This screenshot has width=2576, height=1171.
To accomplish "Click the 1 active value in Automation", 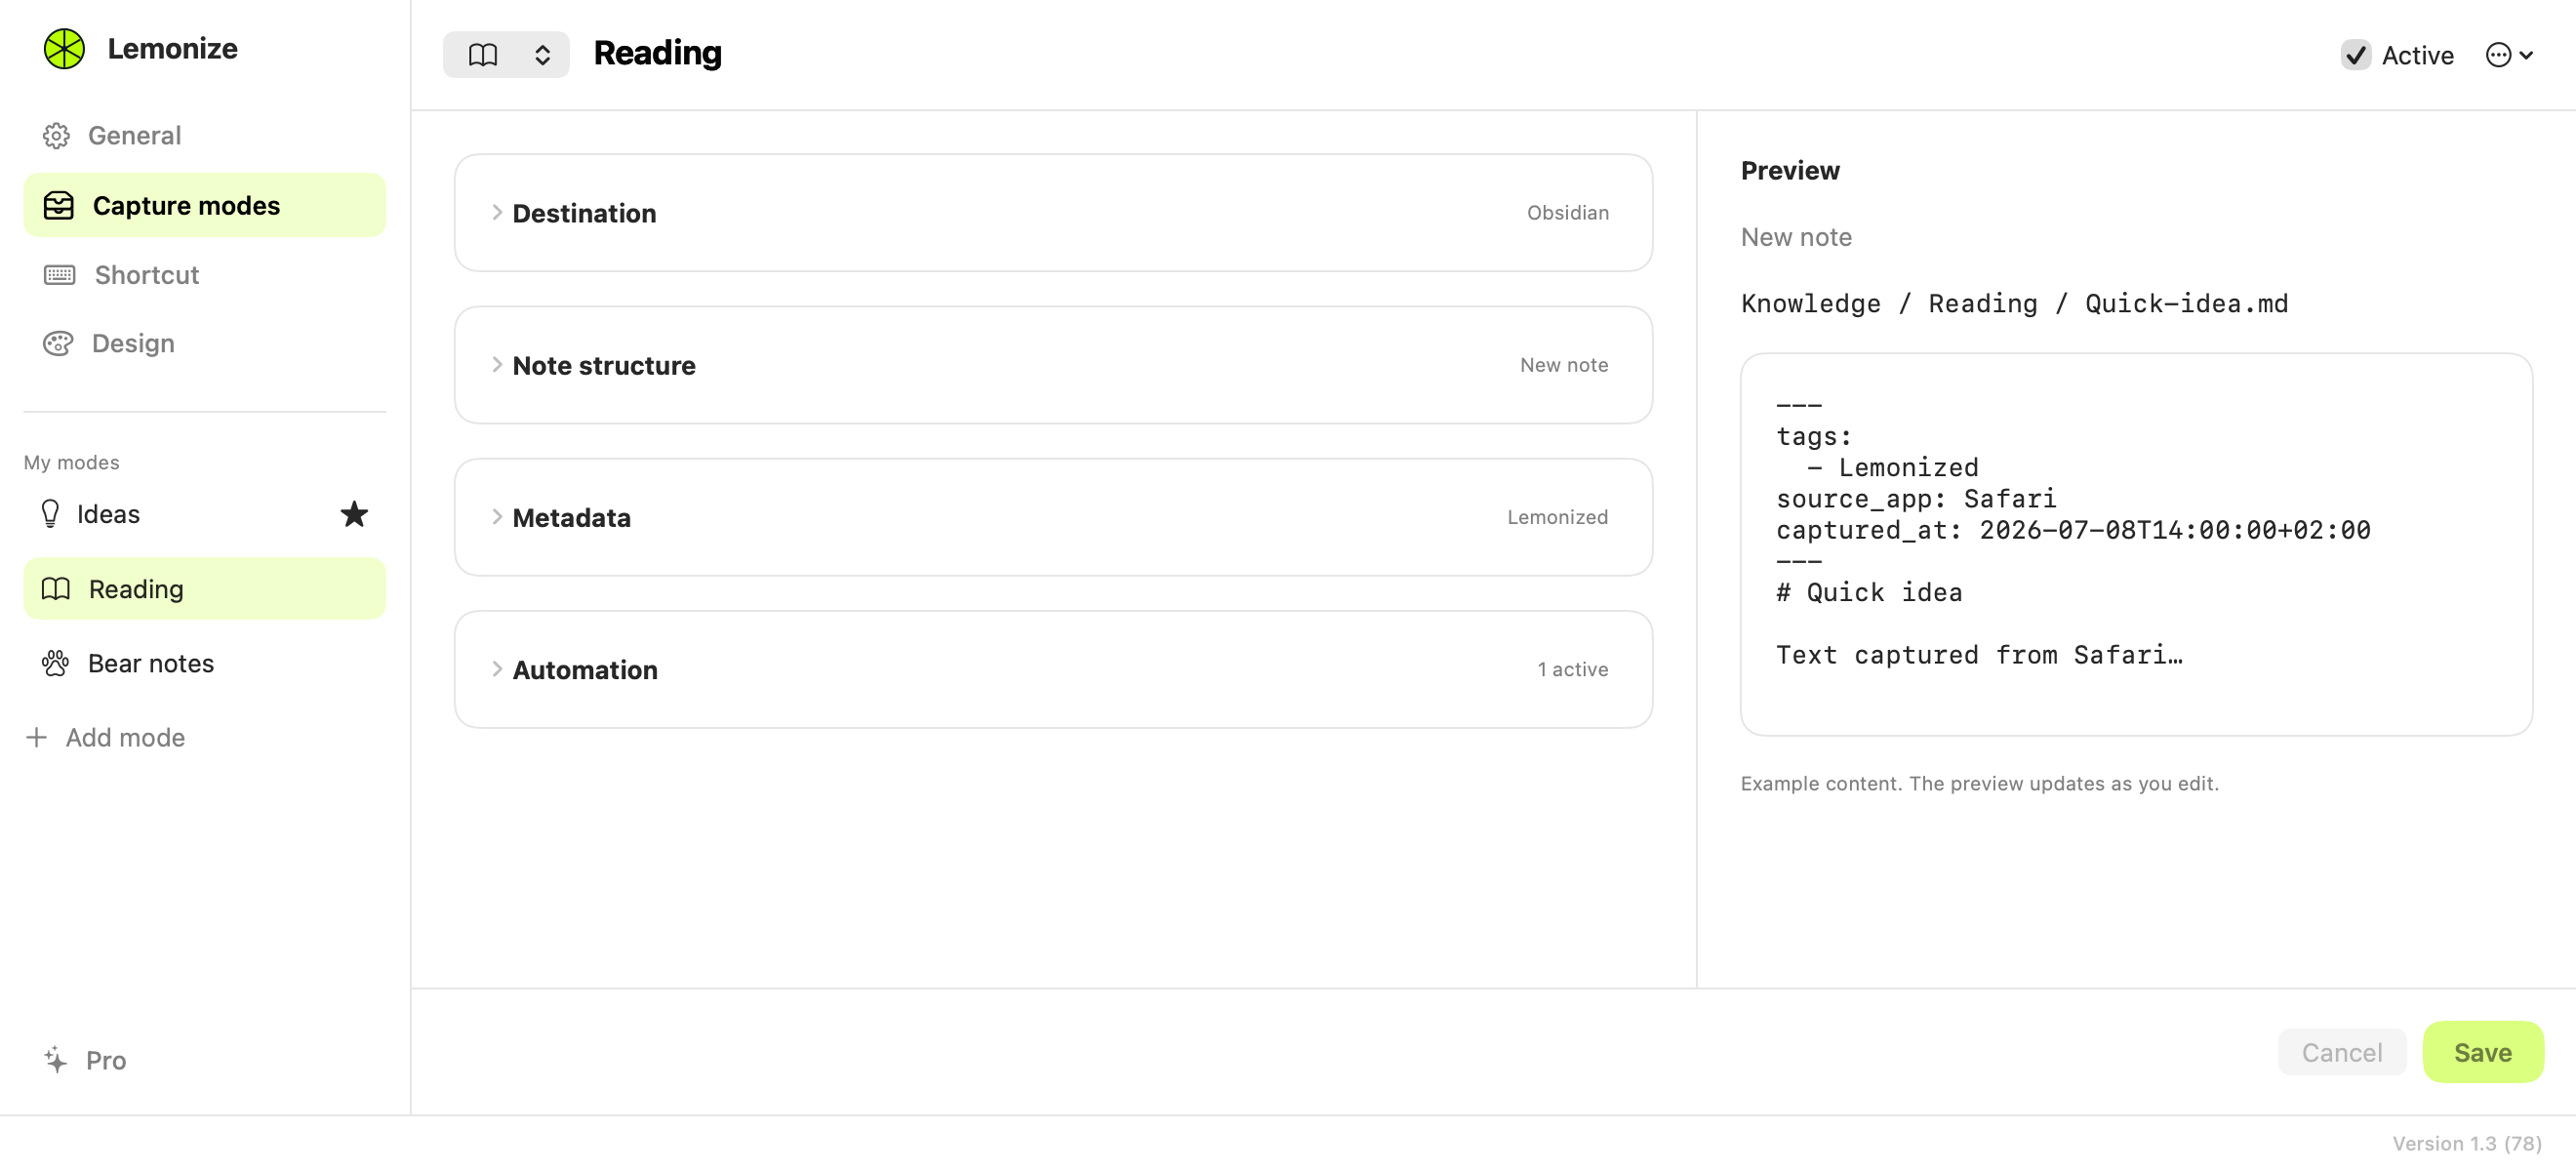I will click(x=1572, y=669).
